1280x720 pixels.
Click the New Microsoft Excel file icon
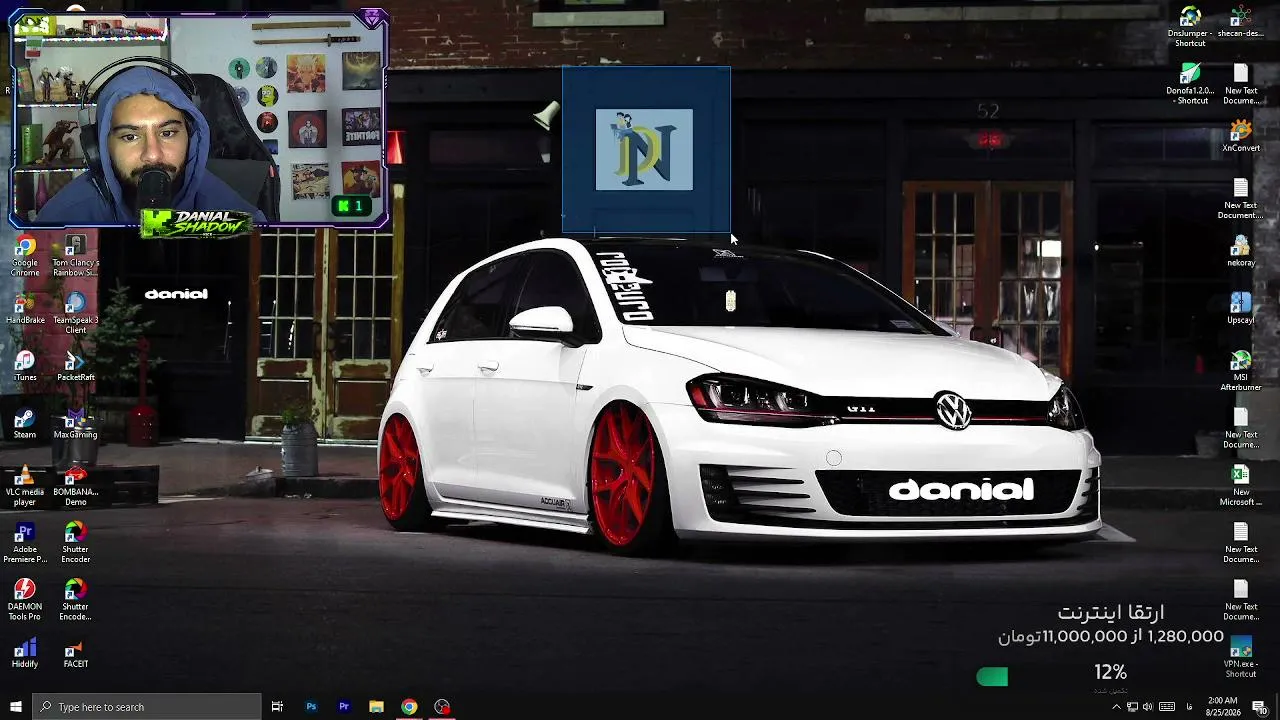pyautogui.click(x=1241, y=486)
